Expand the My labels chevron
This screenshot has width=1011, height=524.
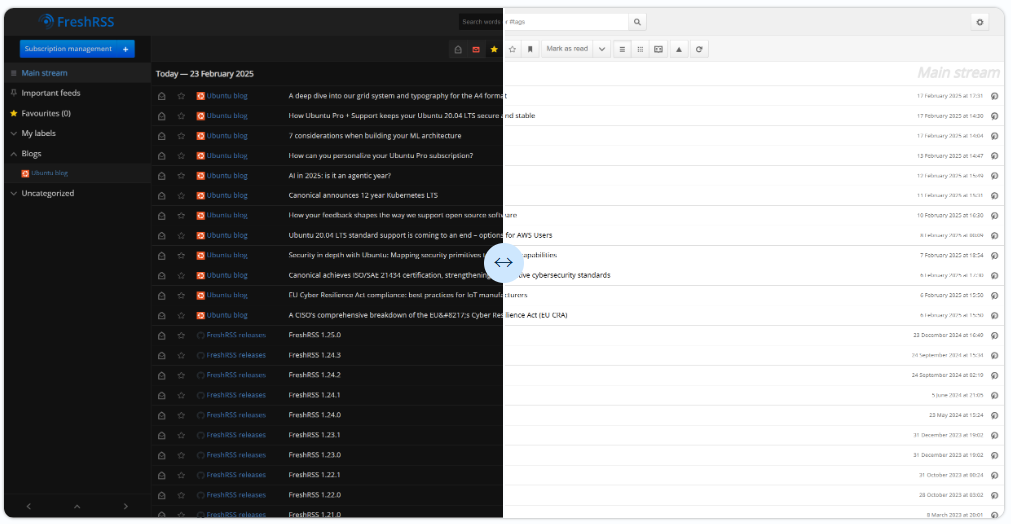pyautogui.click(x=14, y=134)
